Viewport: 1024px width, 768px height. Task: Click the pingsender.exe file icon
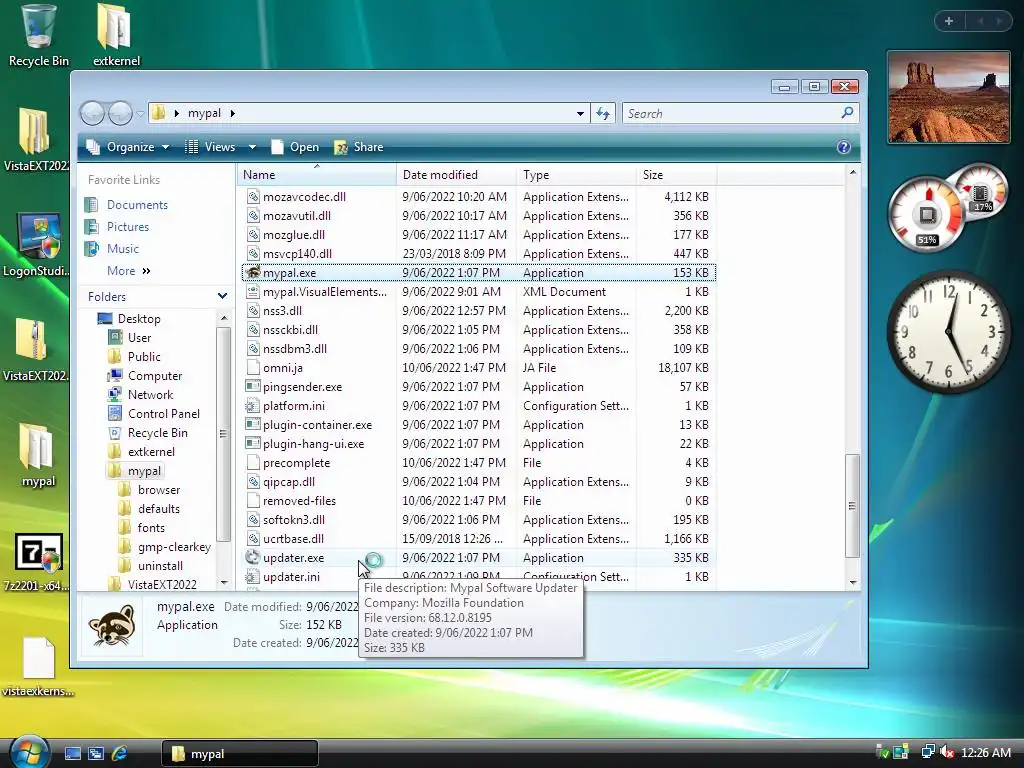253,387
